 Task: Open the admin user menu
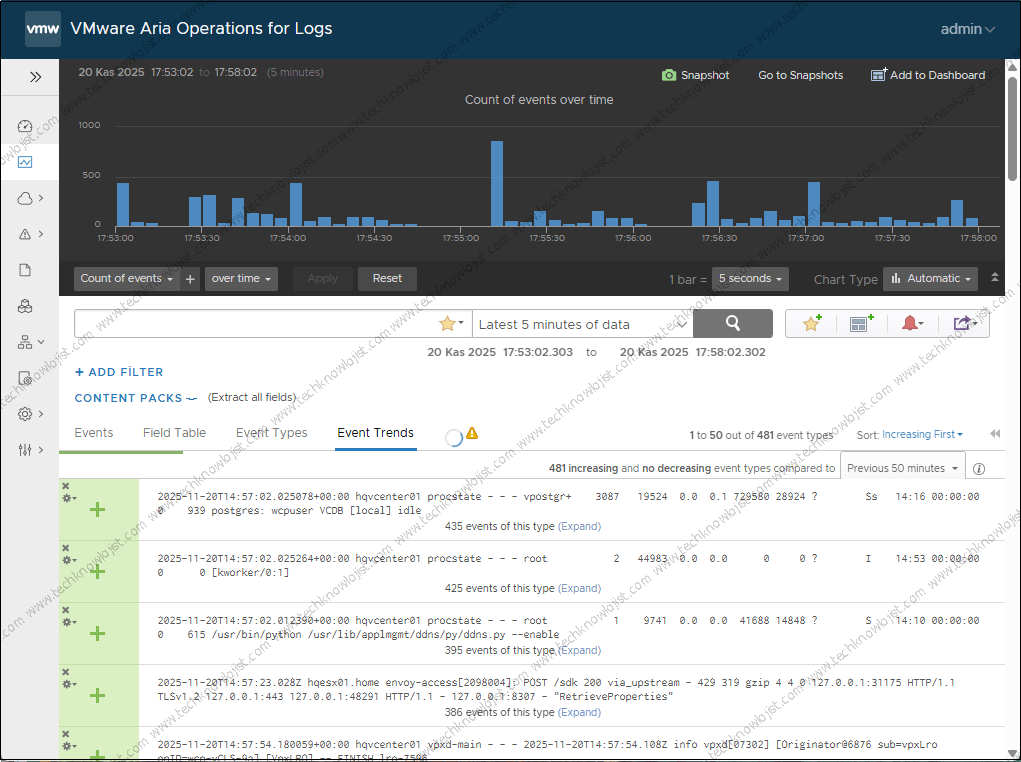967,29
